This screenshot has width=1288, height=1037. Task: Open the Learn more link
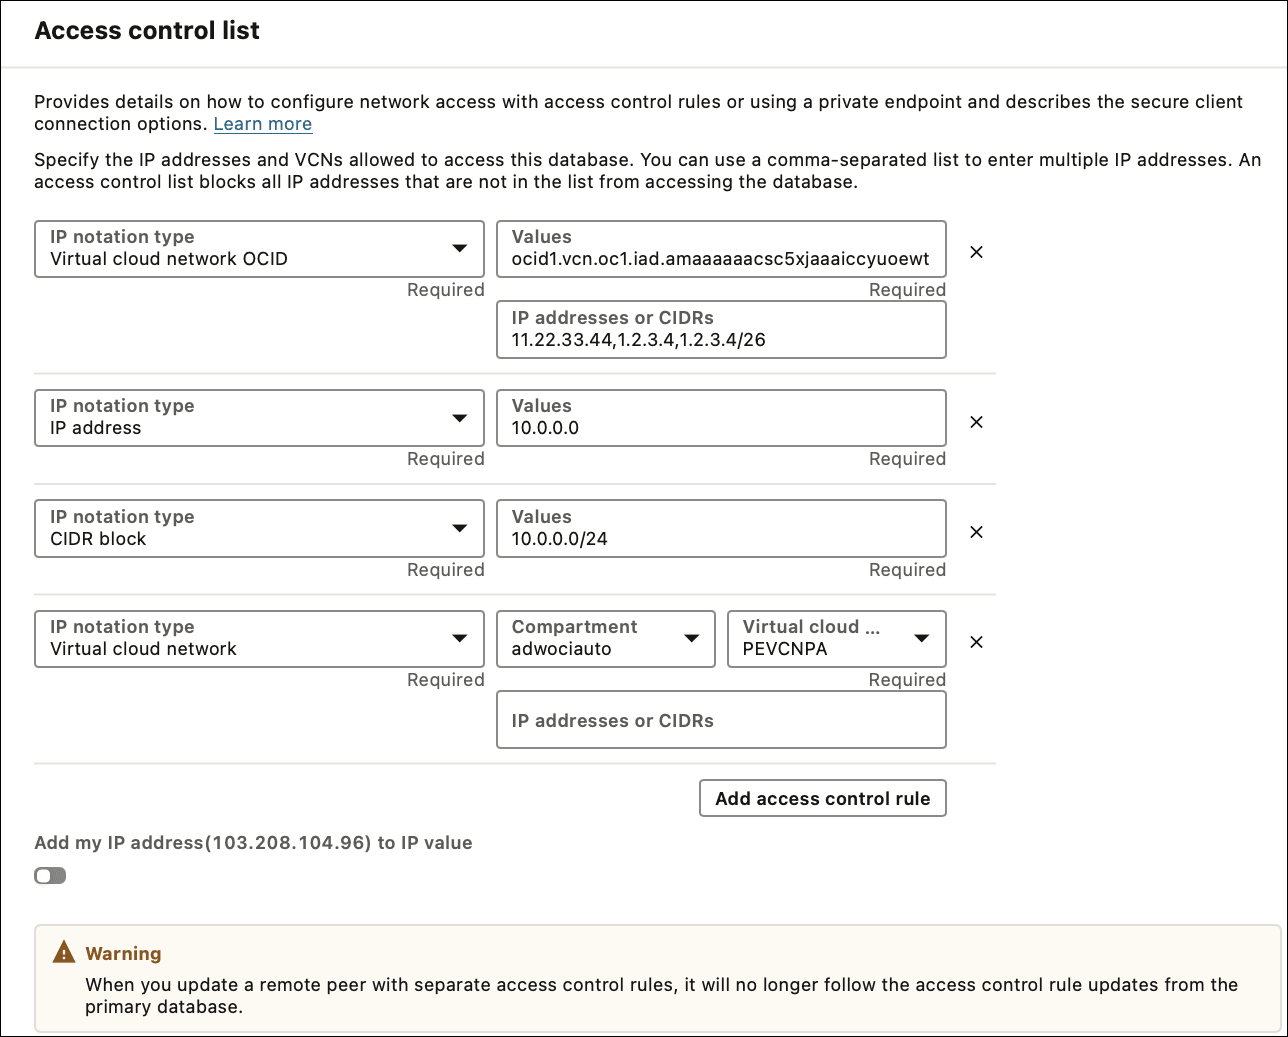click(x=262, y=123)
